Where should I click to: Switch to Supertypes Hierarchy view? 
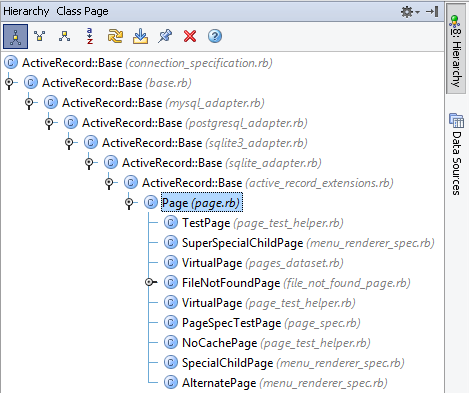pos(40,36)
